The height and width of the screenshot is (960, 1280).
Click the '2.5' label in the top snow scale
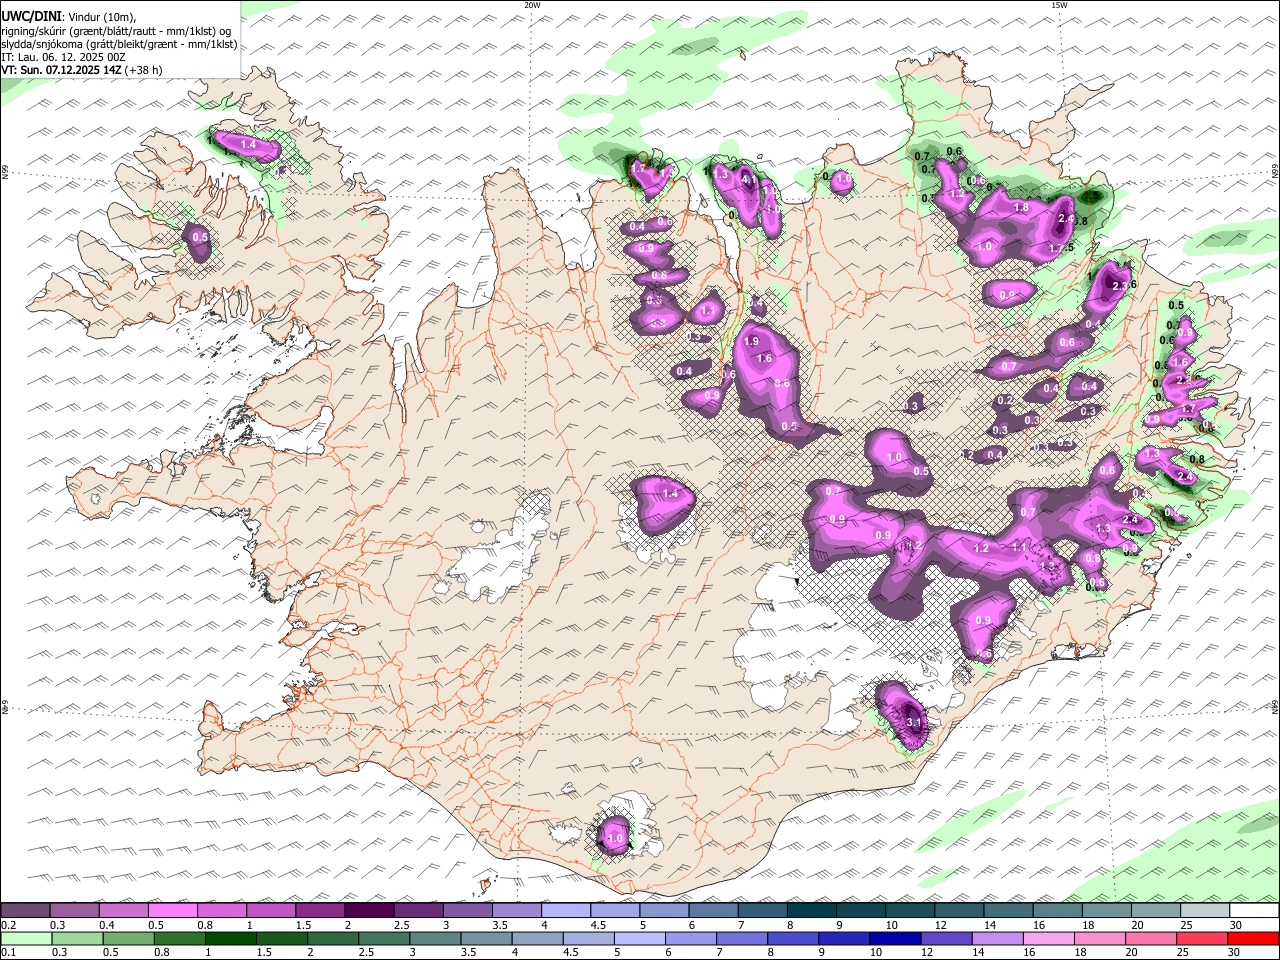[401, 925]
